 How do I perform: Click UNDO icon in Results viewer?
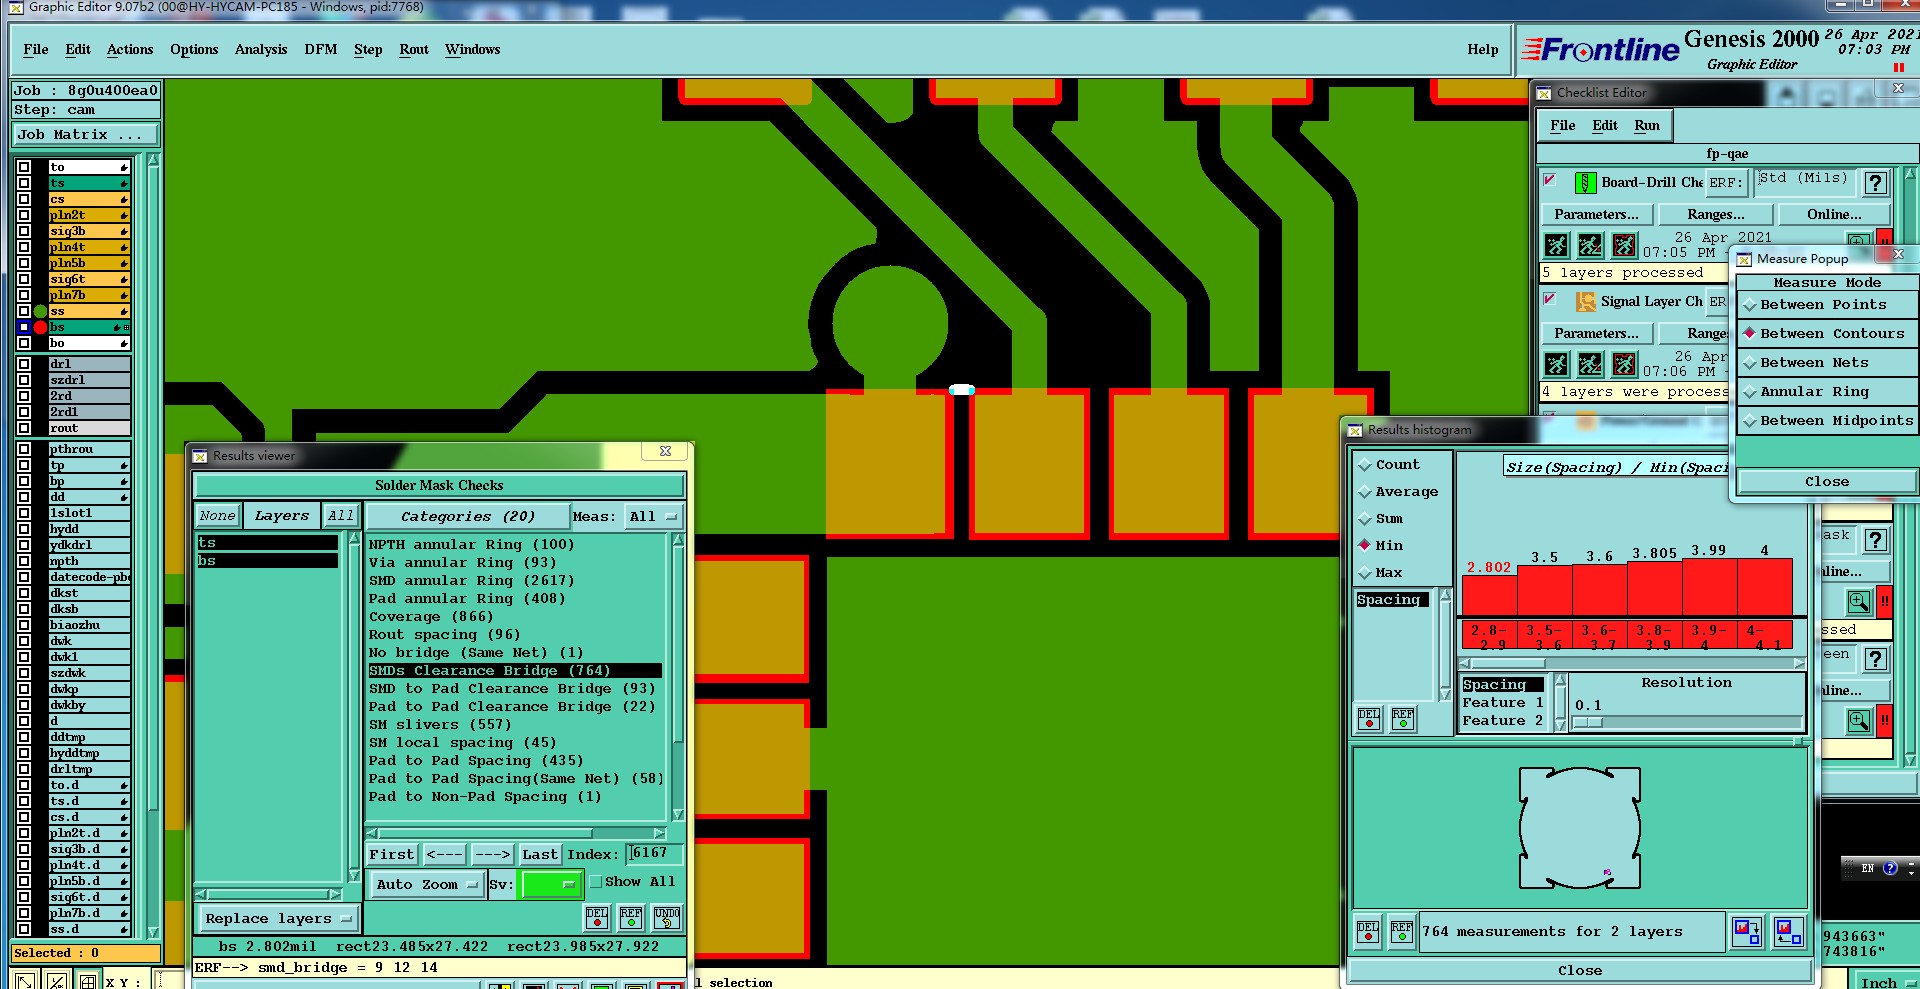(x=667, y=917)
